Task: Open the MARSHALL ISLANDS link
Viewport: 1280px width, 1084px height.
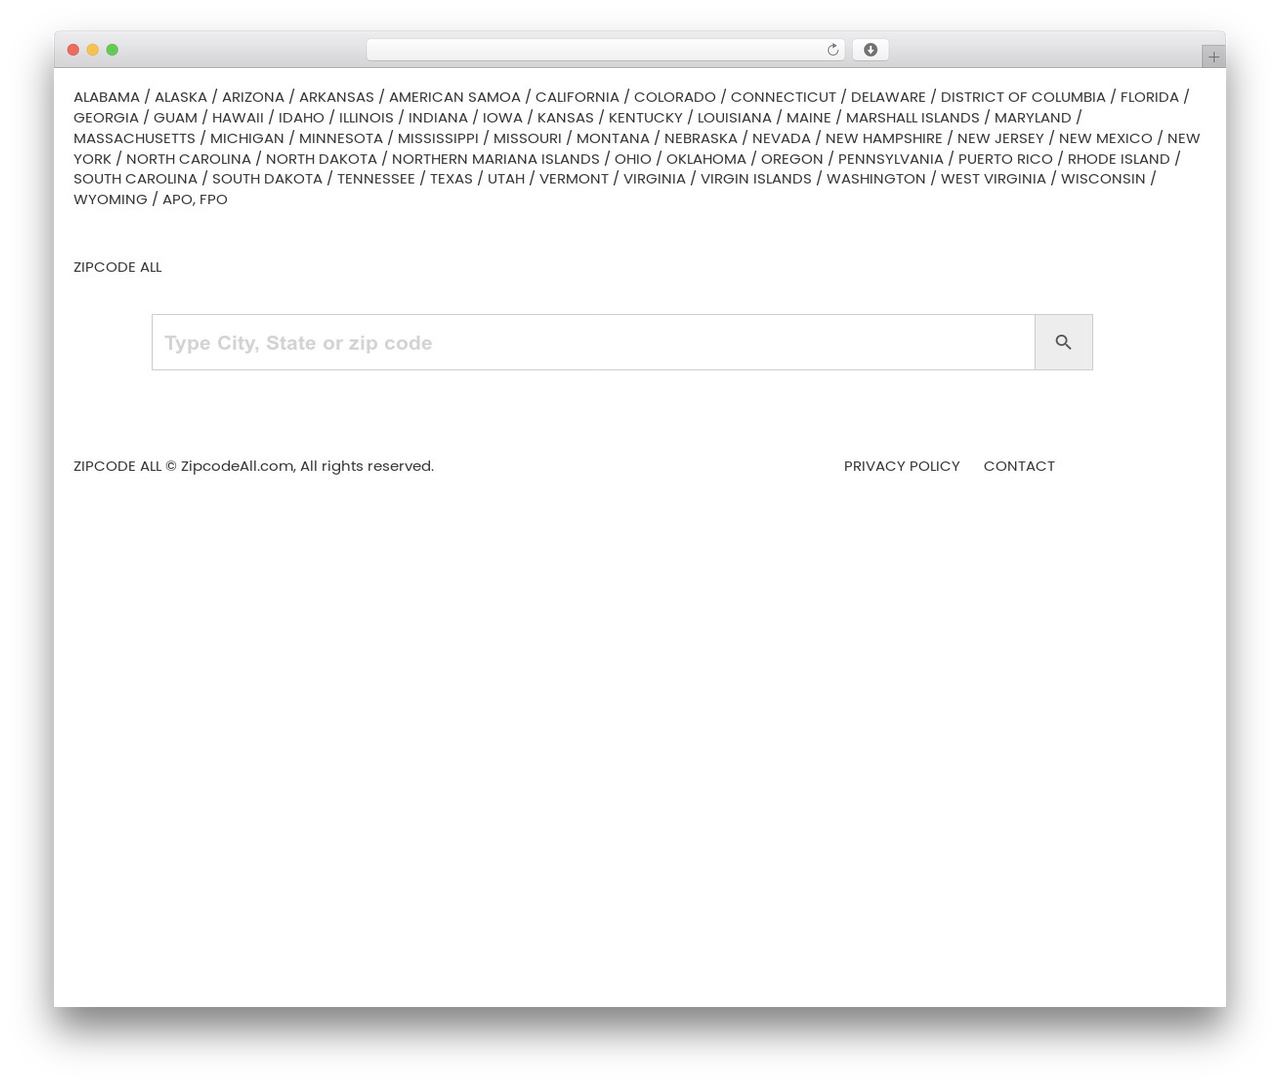Action: click(913, 118)
